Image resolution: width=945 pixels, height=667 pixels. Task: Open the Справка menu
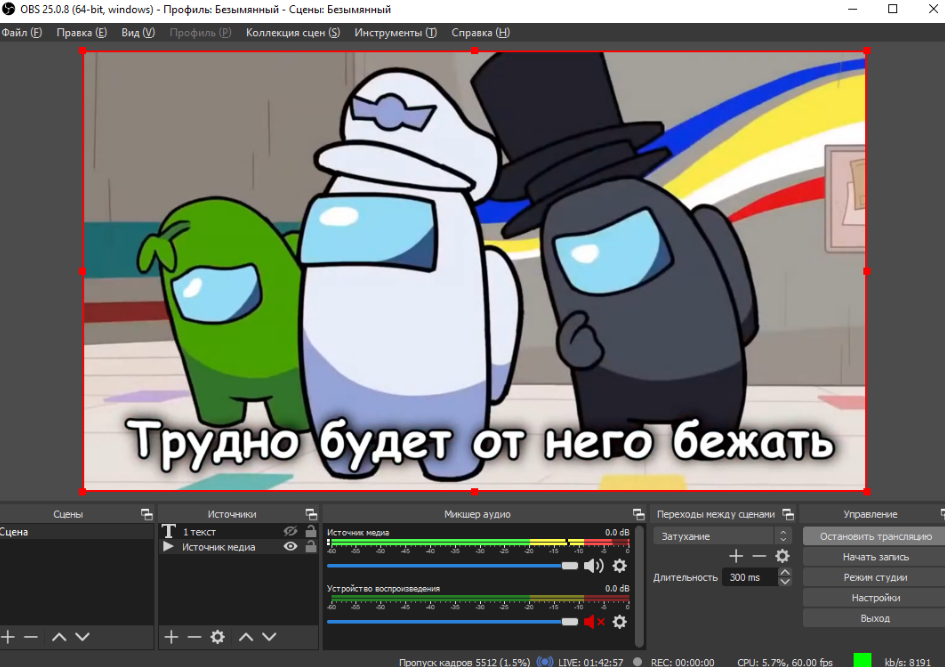point(480,33)
